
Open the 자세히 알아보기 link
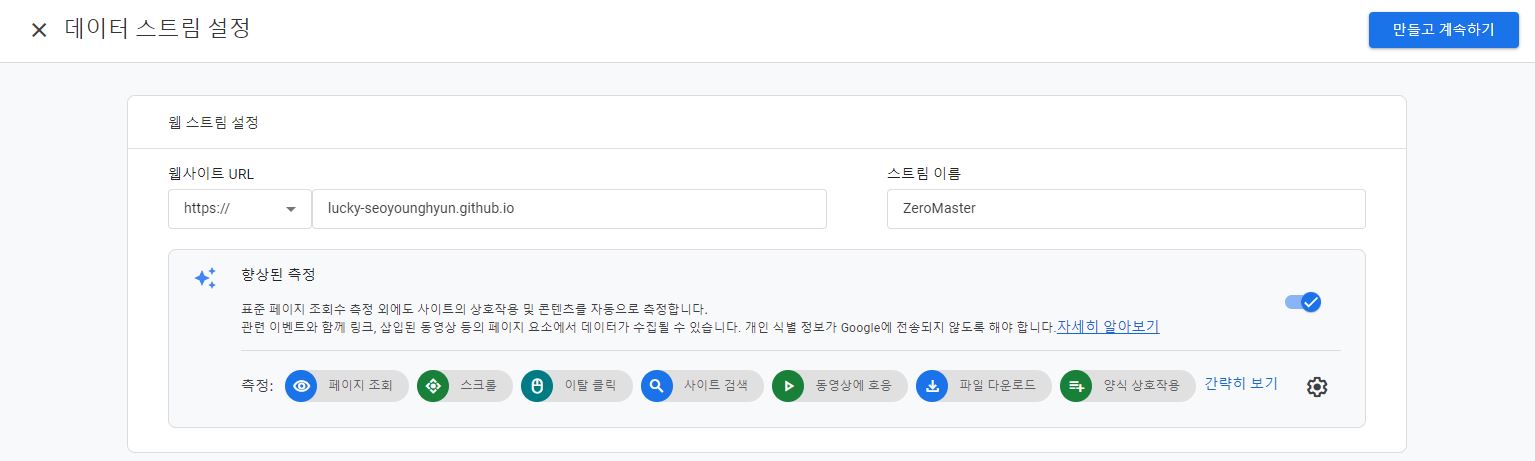(x=1108, y=327)
